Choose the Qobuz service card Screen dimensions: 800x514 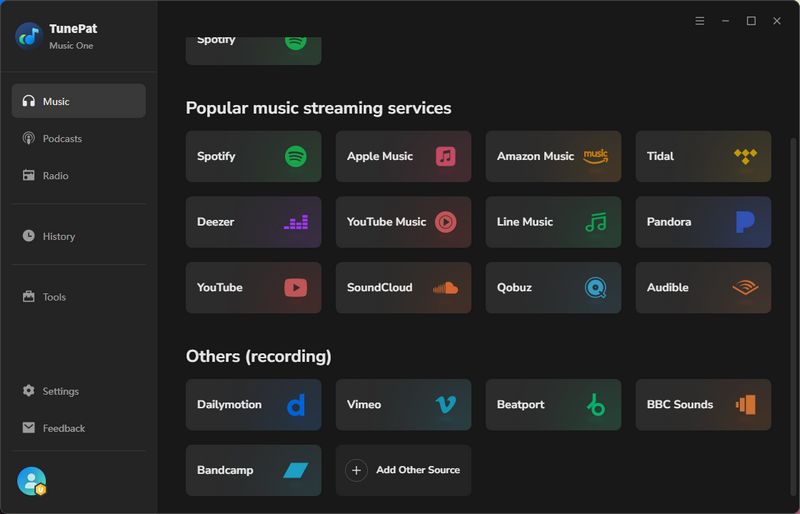click(x=554, y=288)
